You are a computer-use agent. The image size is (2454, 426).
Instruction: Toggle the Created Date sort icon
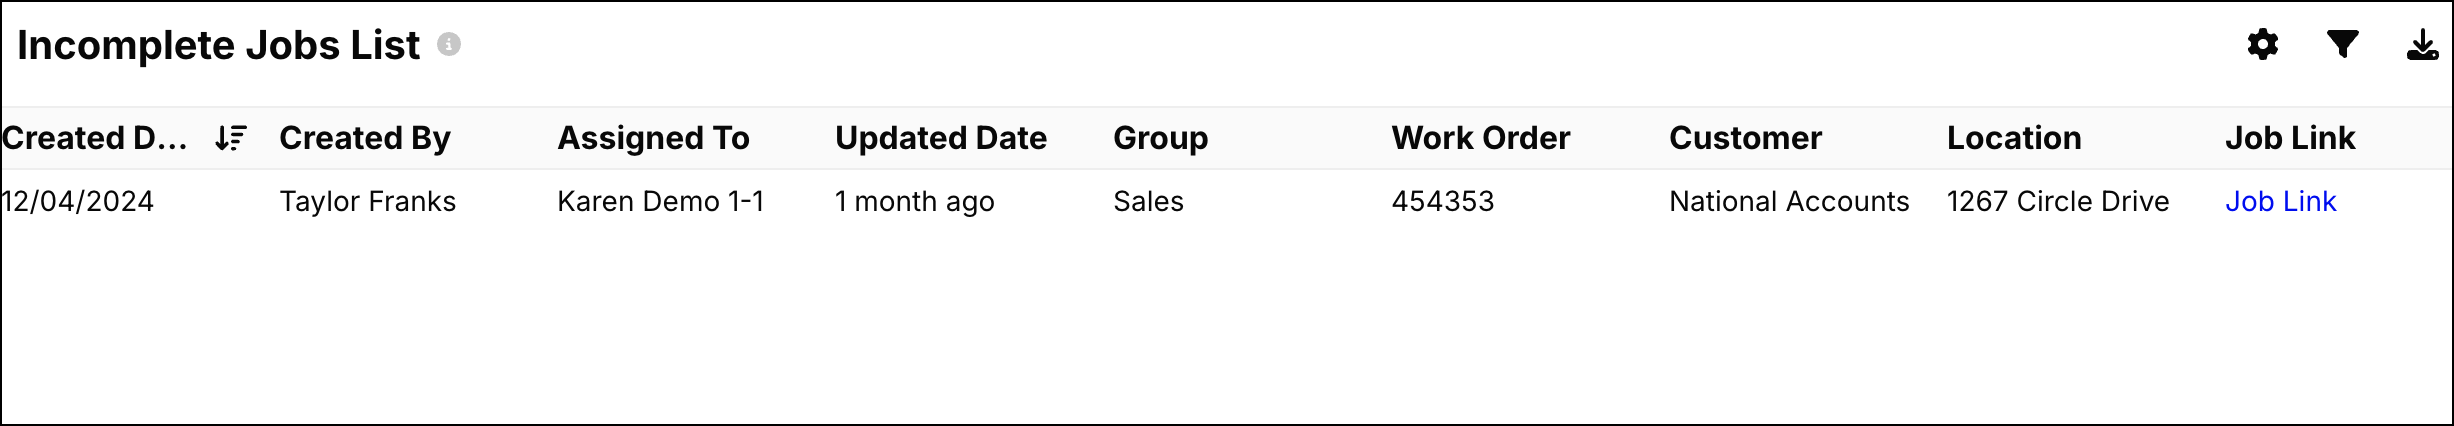pos(231,138)
